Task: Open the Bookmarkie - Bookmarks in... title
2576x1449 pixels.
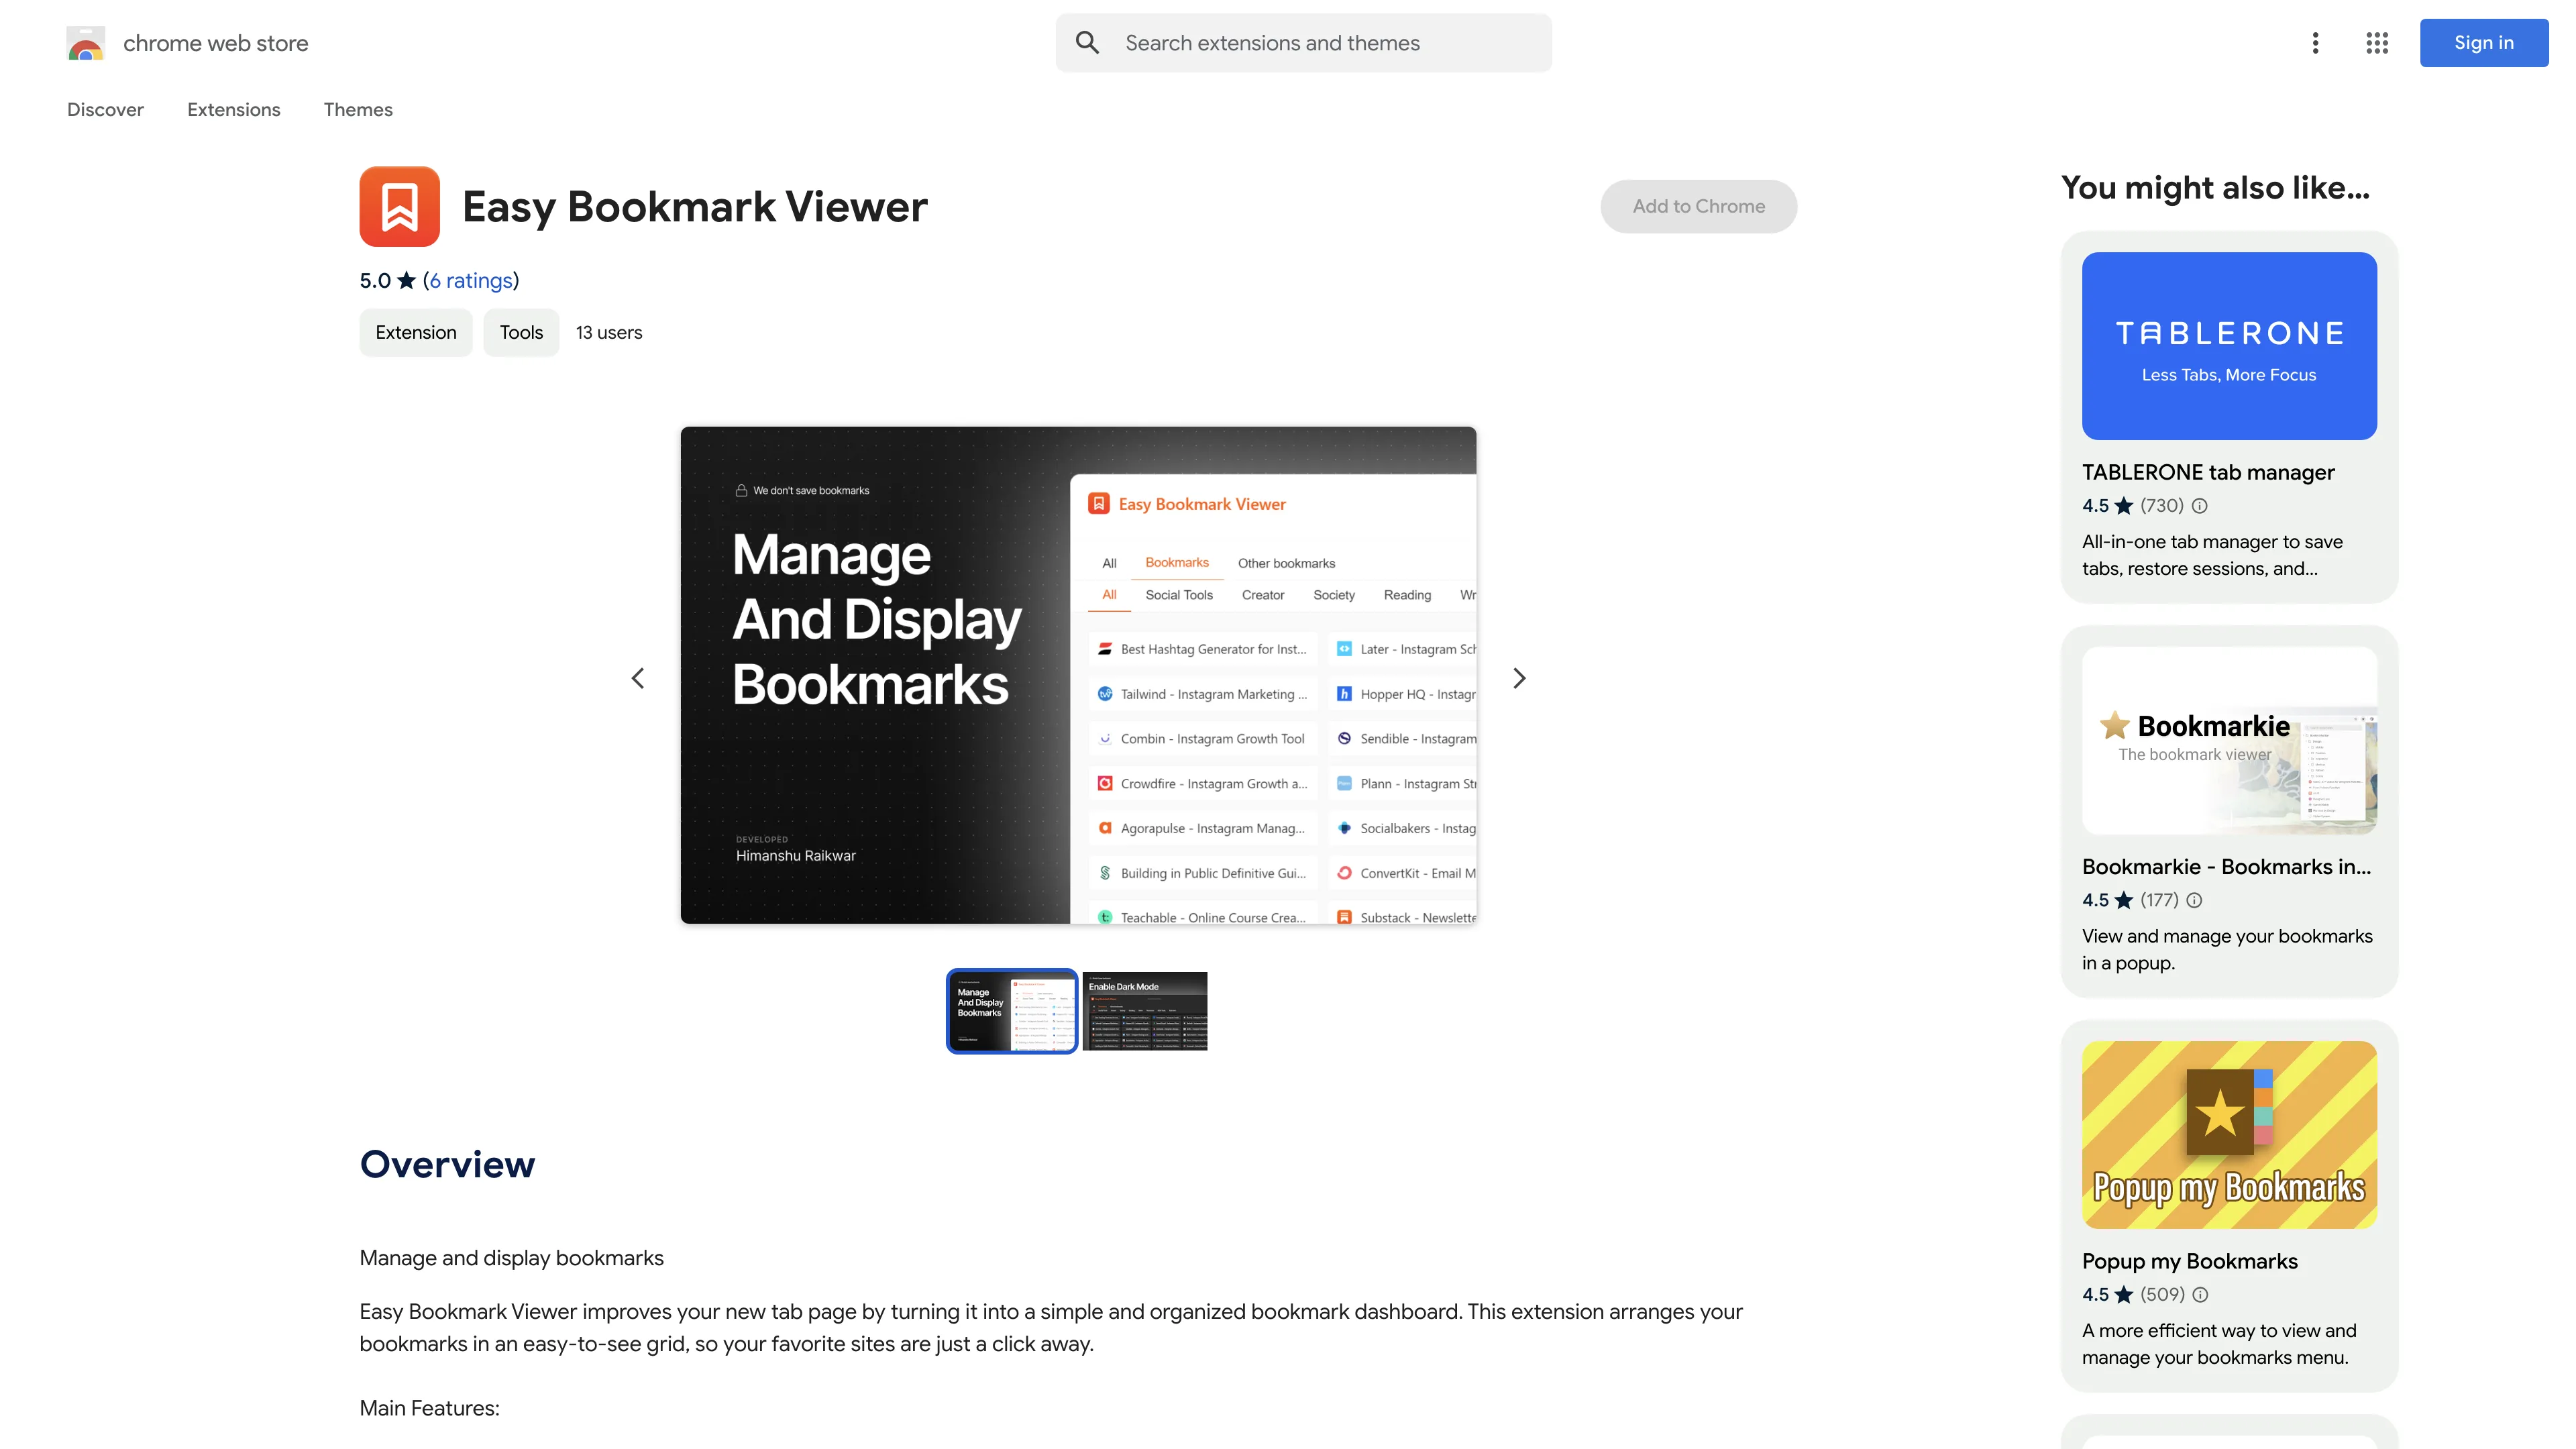Action: [x=2226, y=867]
